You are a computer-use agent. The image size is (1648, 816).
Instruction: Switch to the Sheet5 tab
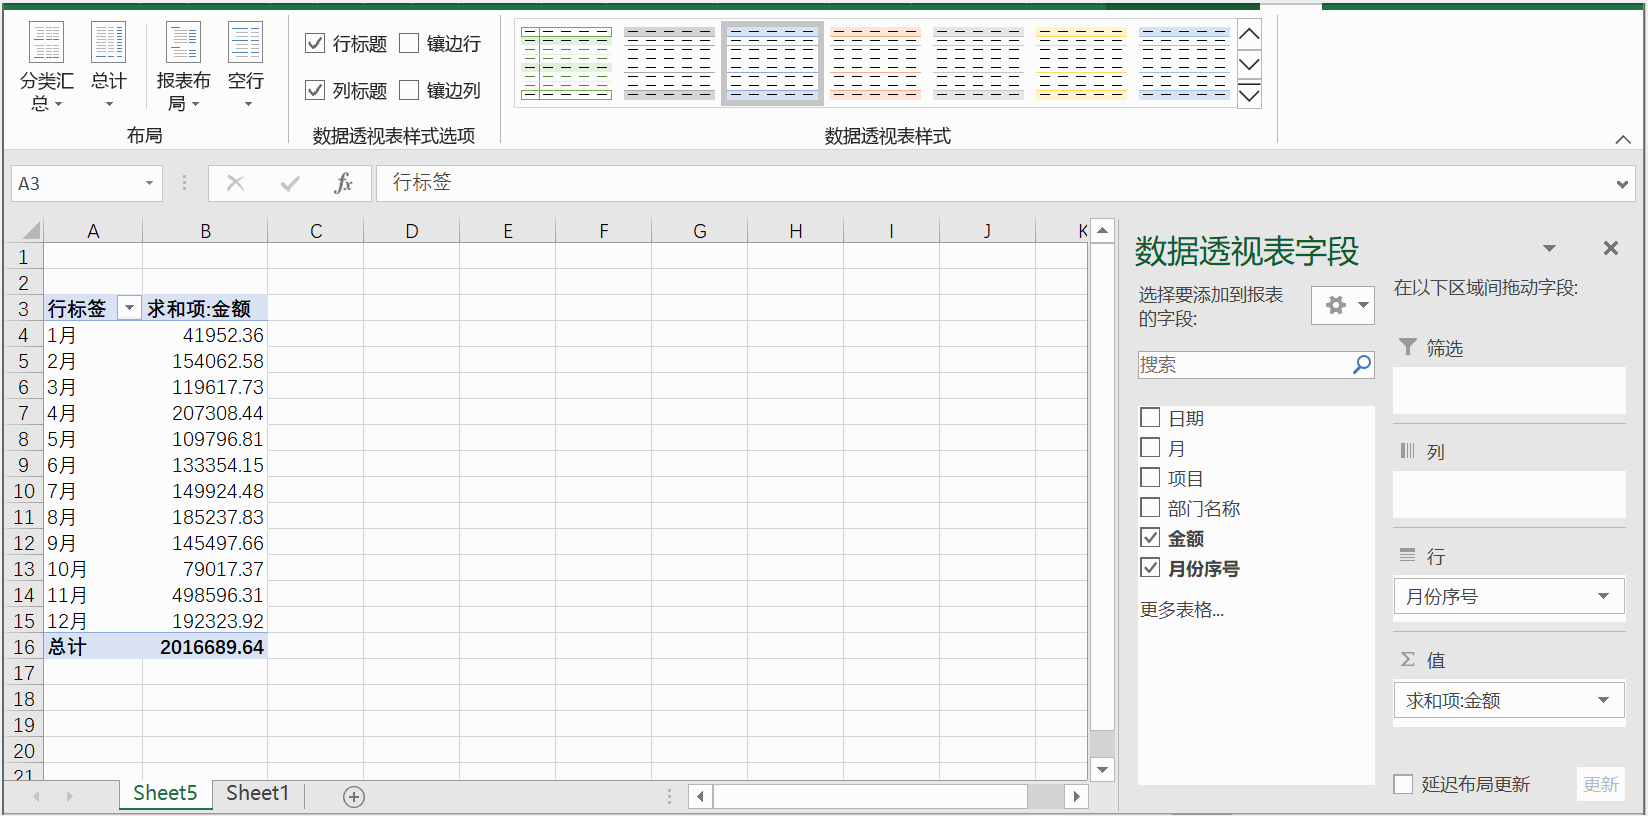tap(165, 793)
